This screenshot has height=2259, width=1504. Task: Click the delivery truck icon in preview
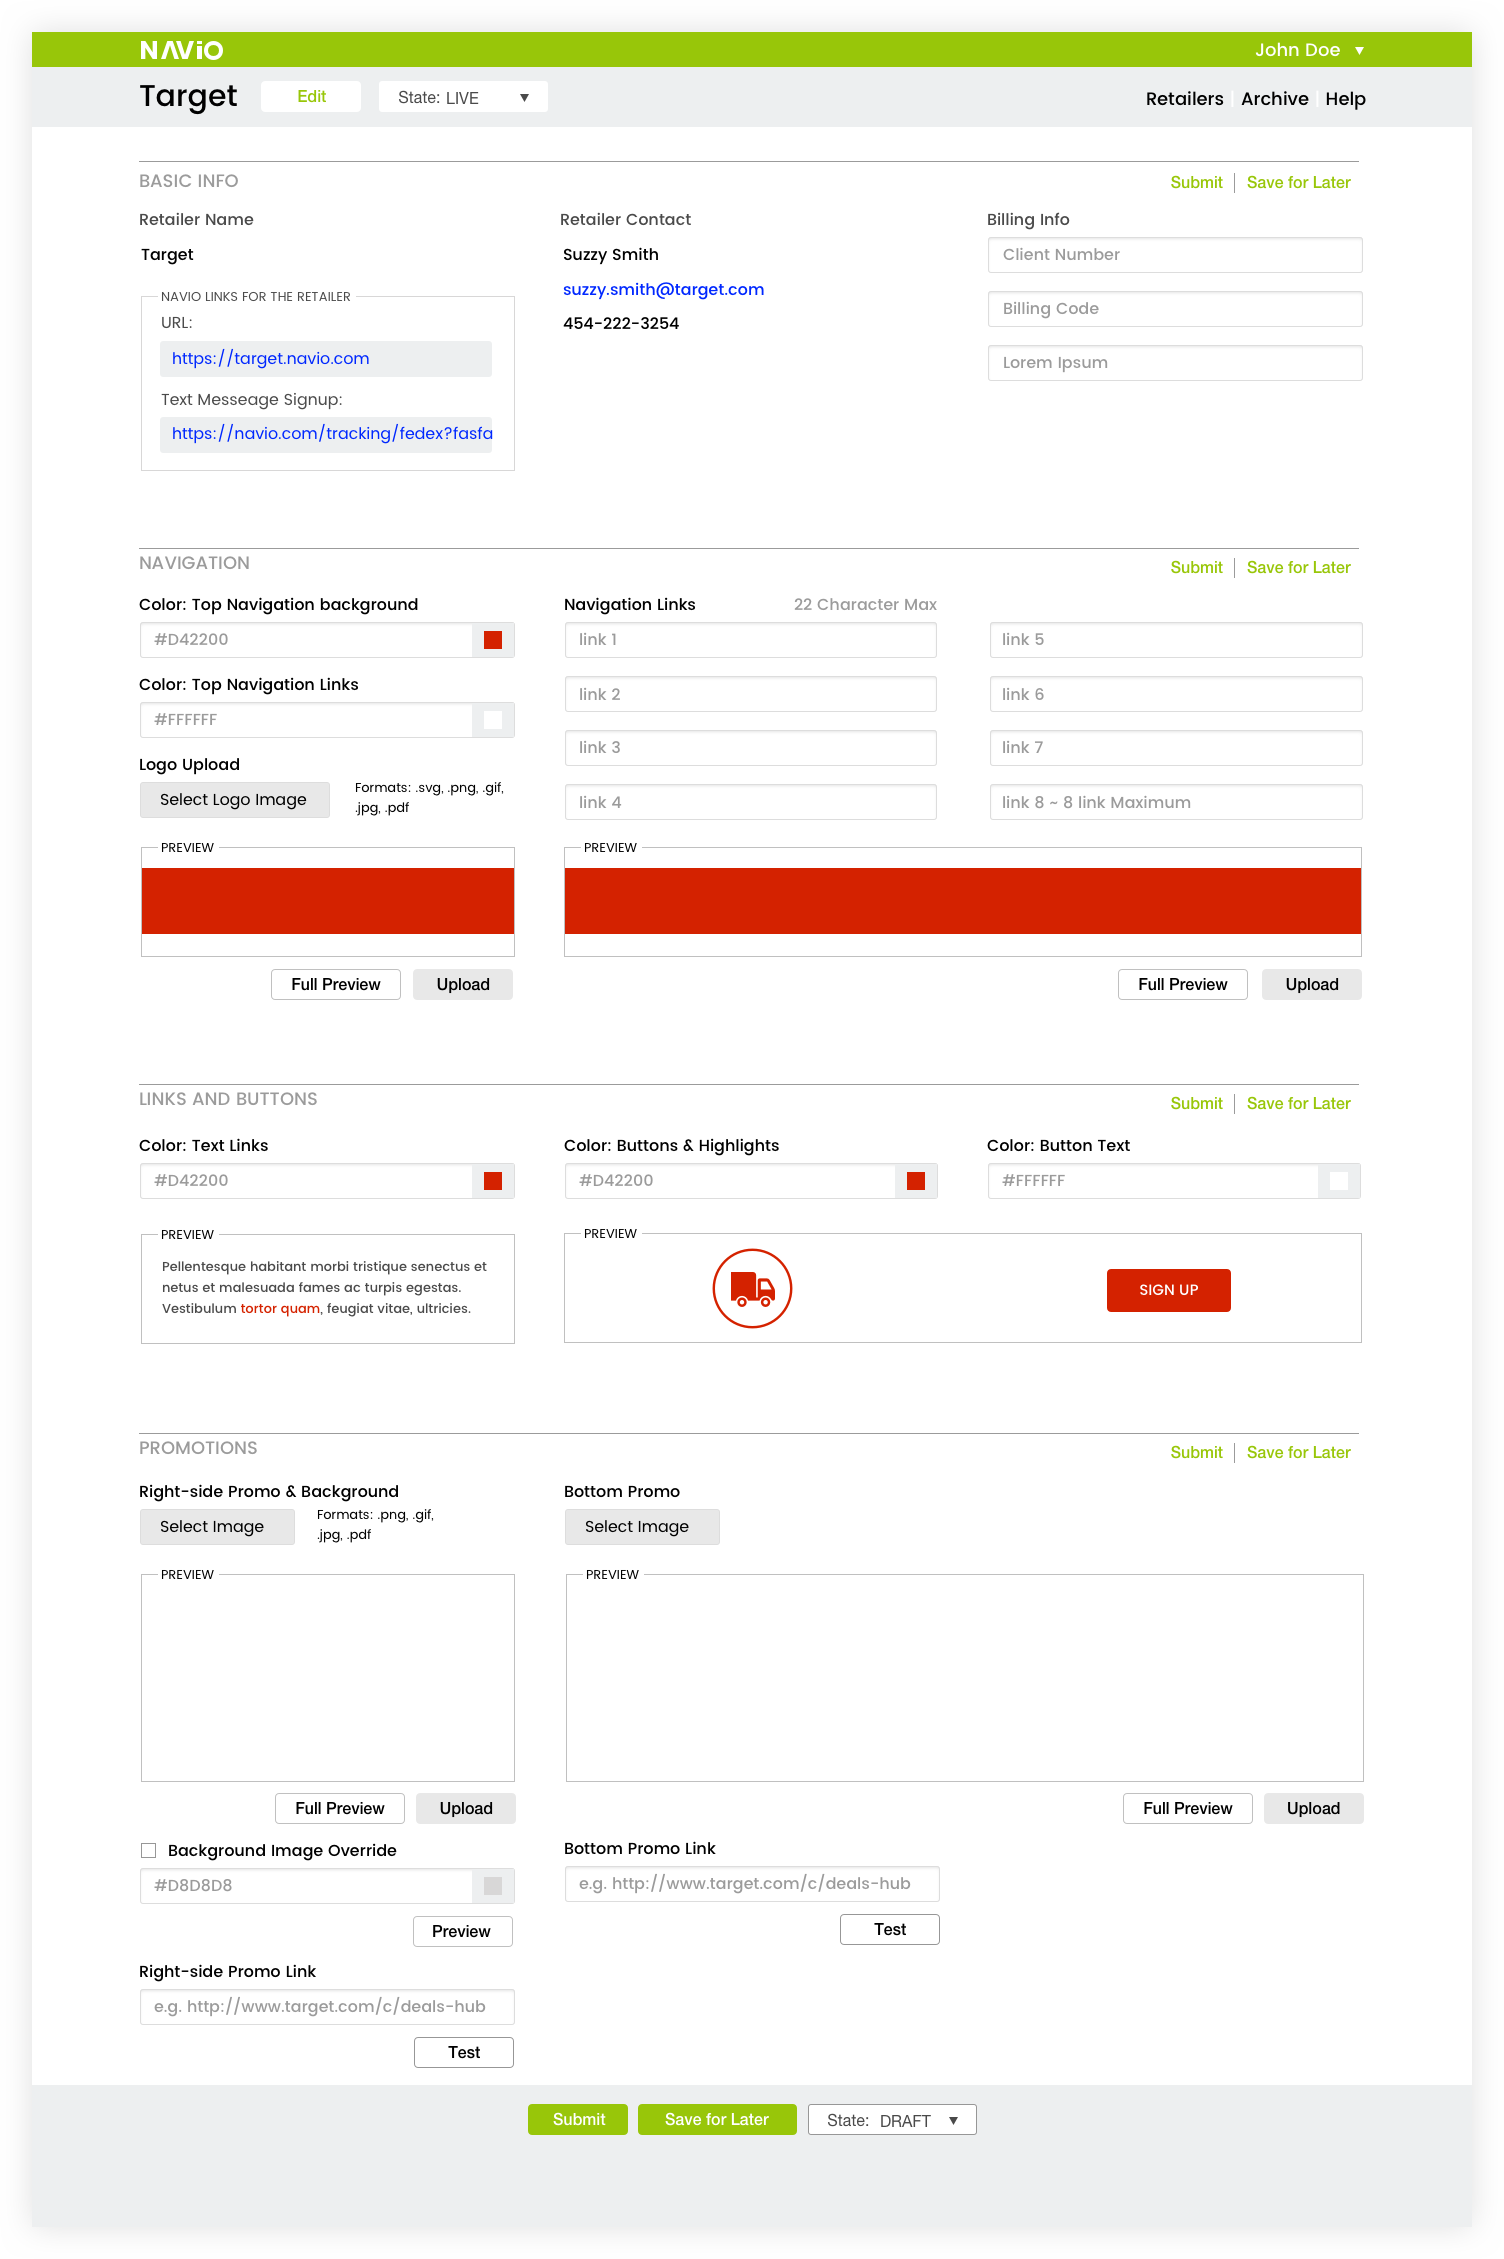click(752, 1288)
